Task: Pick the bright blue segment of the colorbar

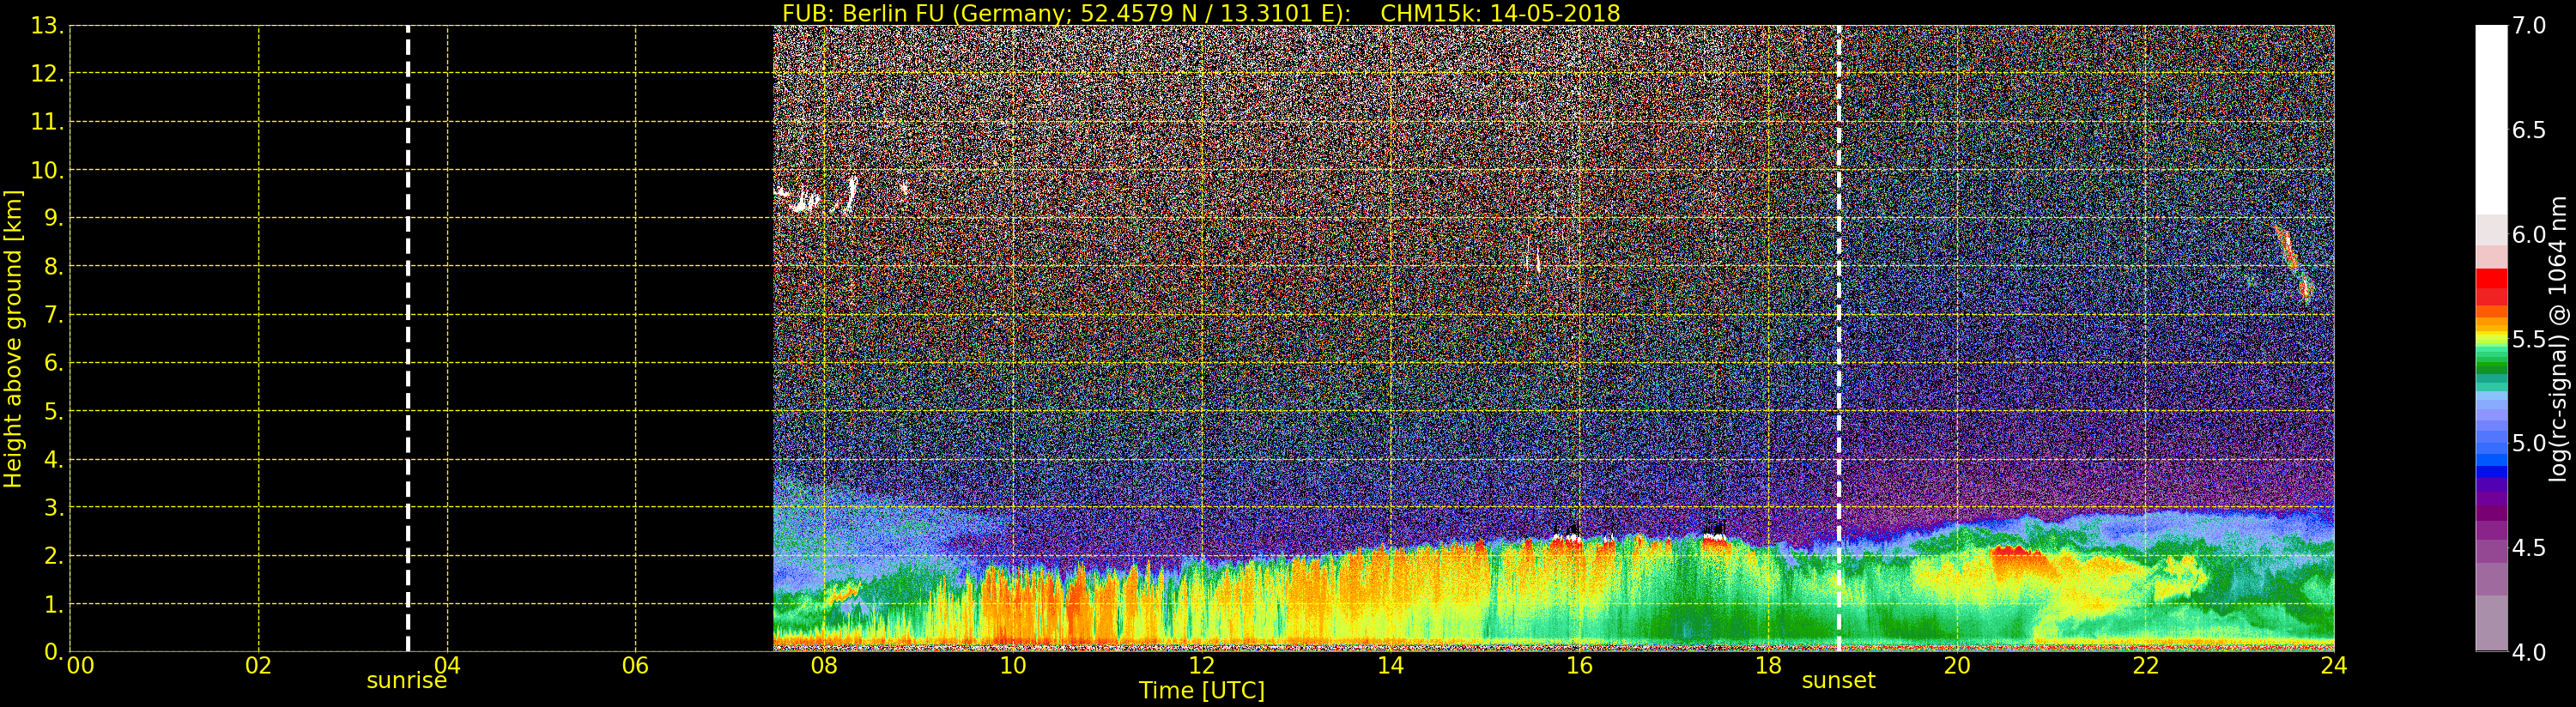Action: (2491, 461)
